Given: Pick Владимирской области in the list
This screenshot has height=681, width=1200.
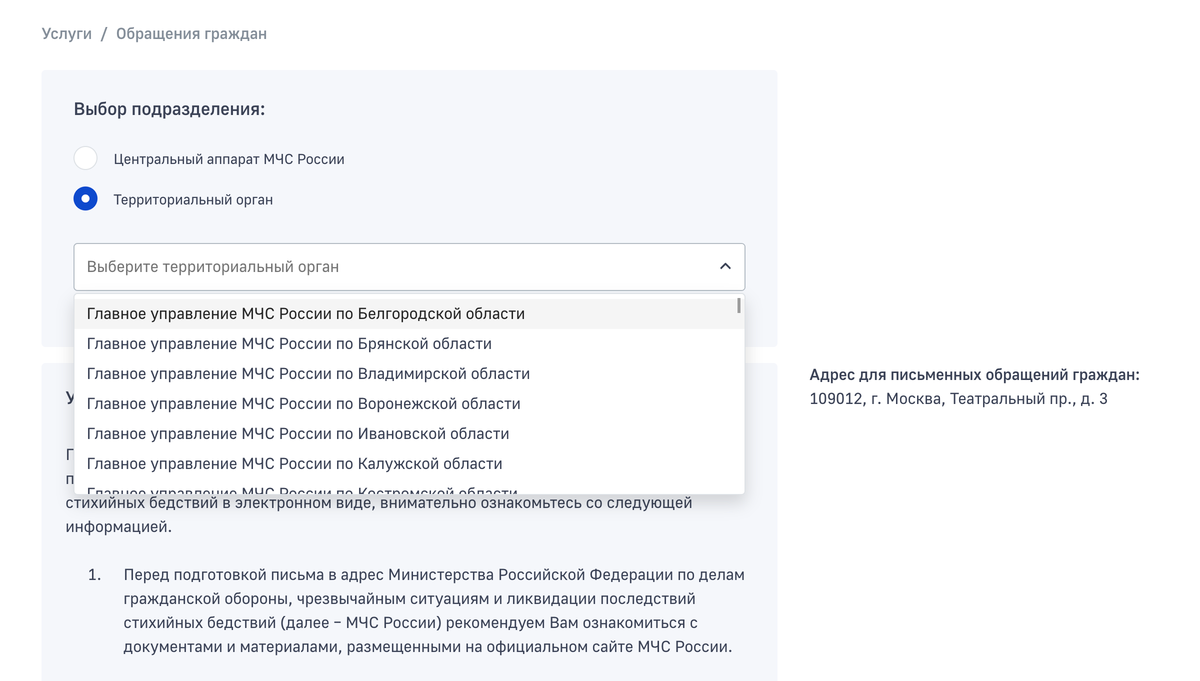Looking at the screenshot, I should (x=308, y=374).
